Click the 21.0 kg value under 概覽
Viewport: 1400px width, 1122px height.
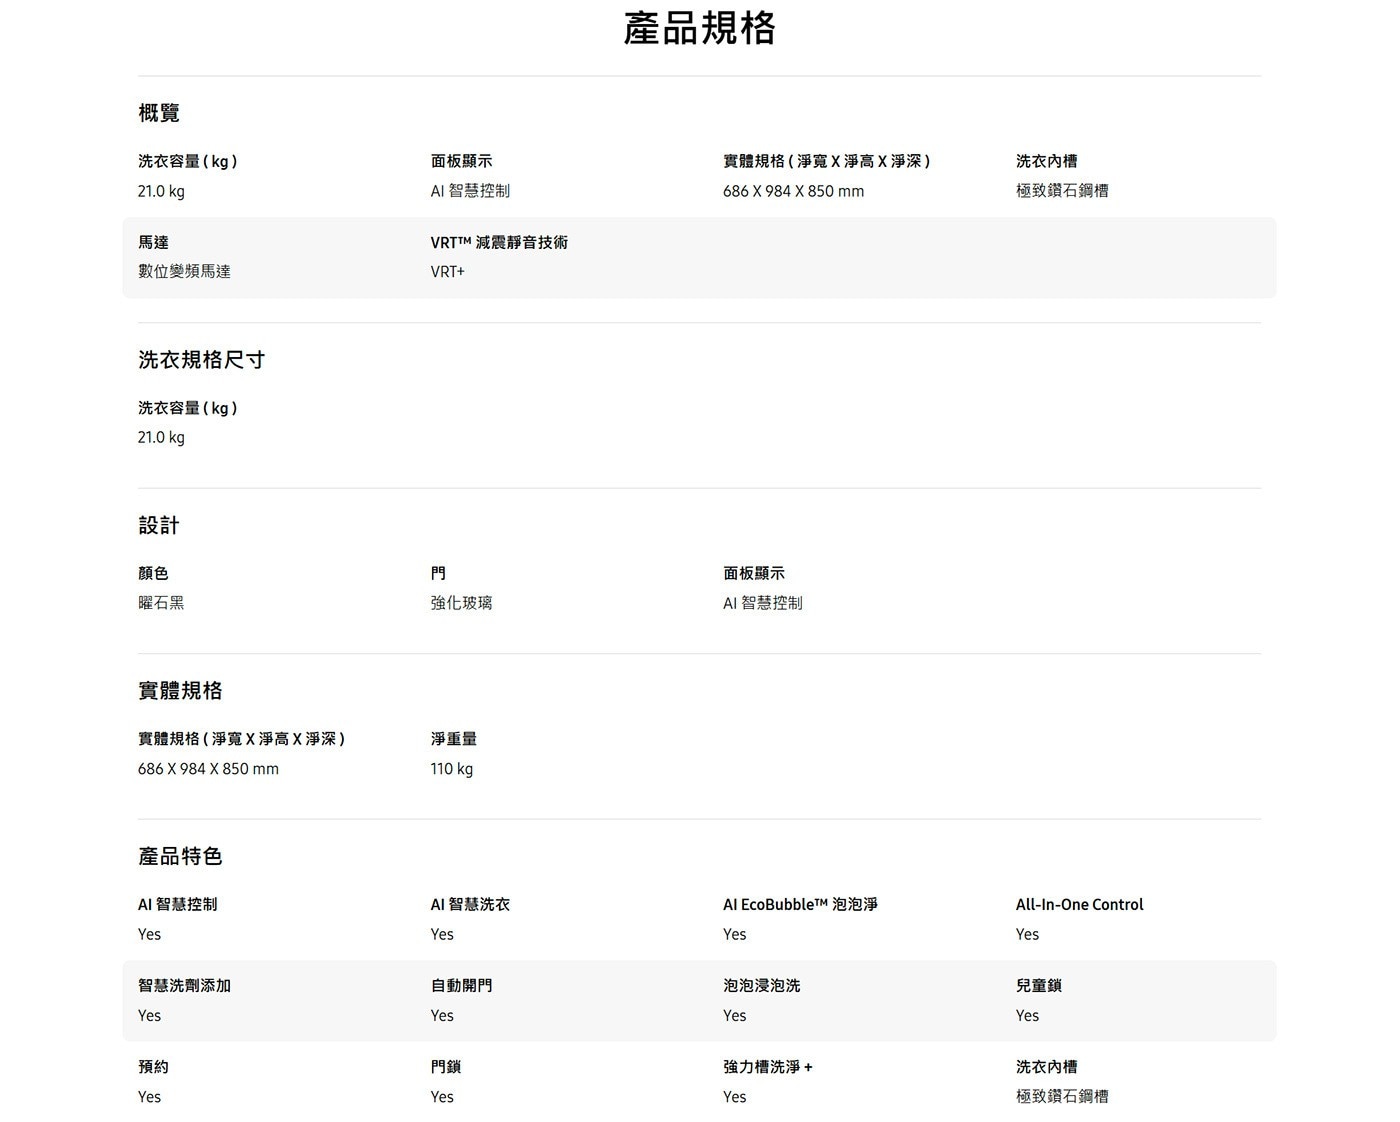coord(161,191)
